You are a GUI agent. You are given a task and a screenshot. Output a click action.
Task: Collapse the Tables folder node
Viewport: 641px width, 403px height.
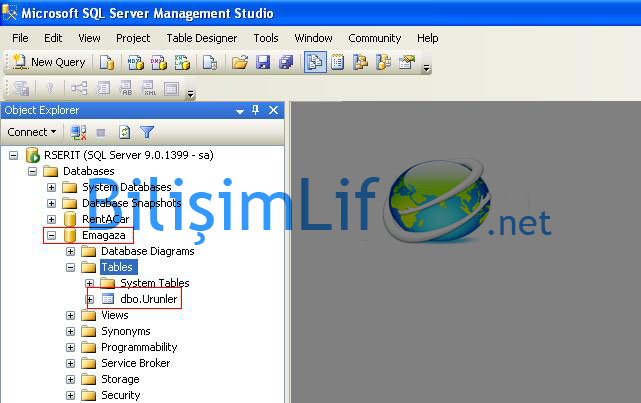tap(70, 267)
